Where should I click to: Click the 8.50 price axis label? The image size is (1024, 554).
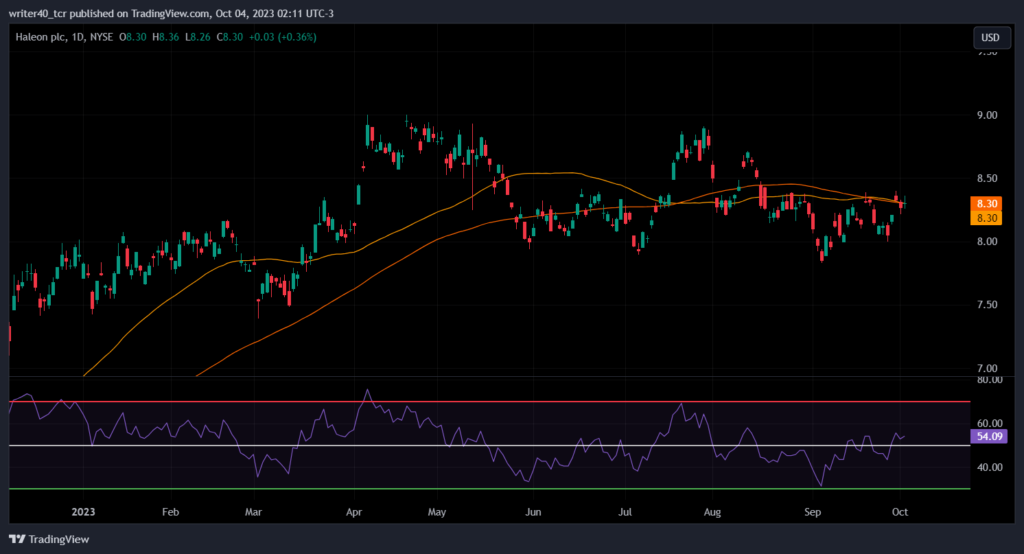987,178
